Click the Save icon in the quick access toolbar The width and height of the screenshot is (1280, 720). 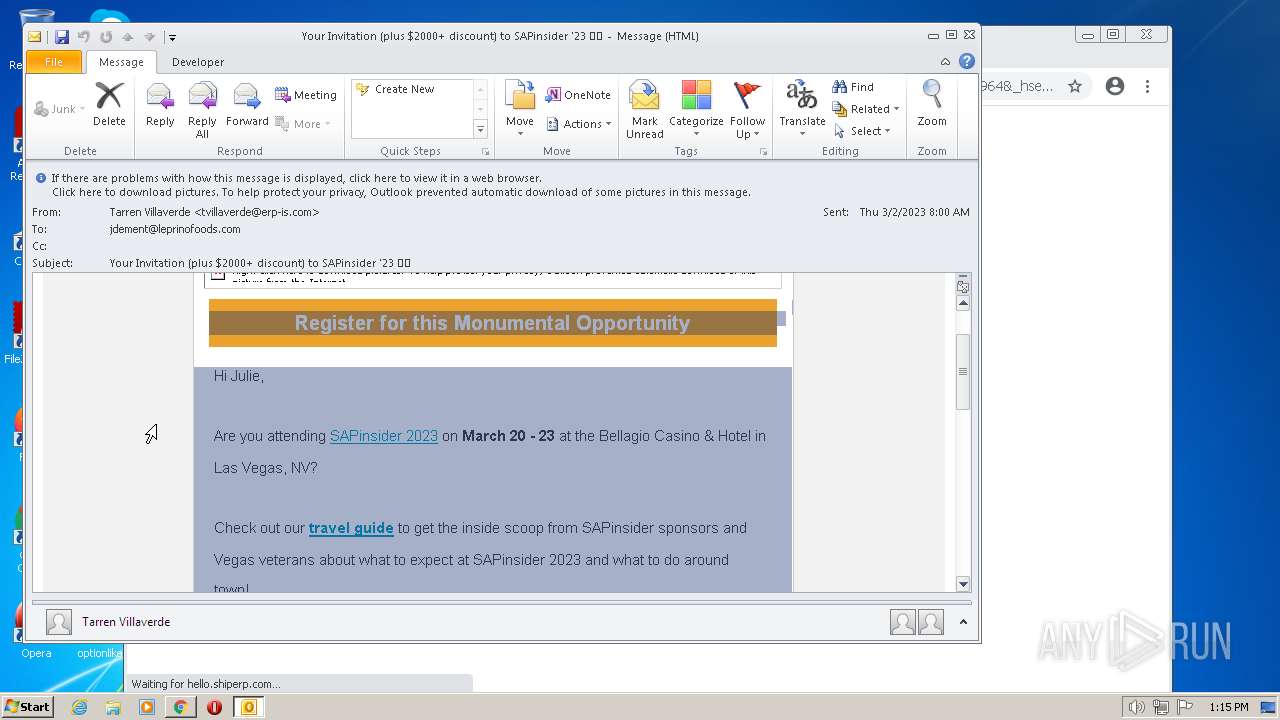coord(62,37)
